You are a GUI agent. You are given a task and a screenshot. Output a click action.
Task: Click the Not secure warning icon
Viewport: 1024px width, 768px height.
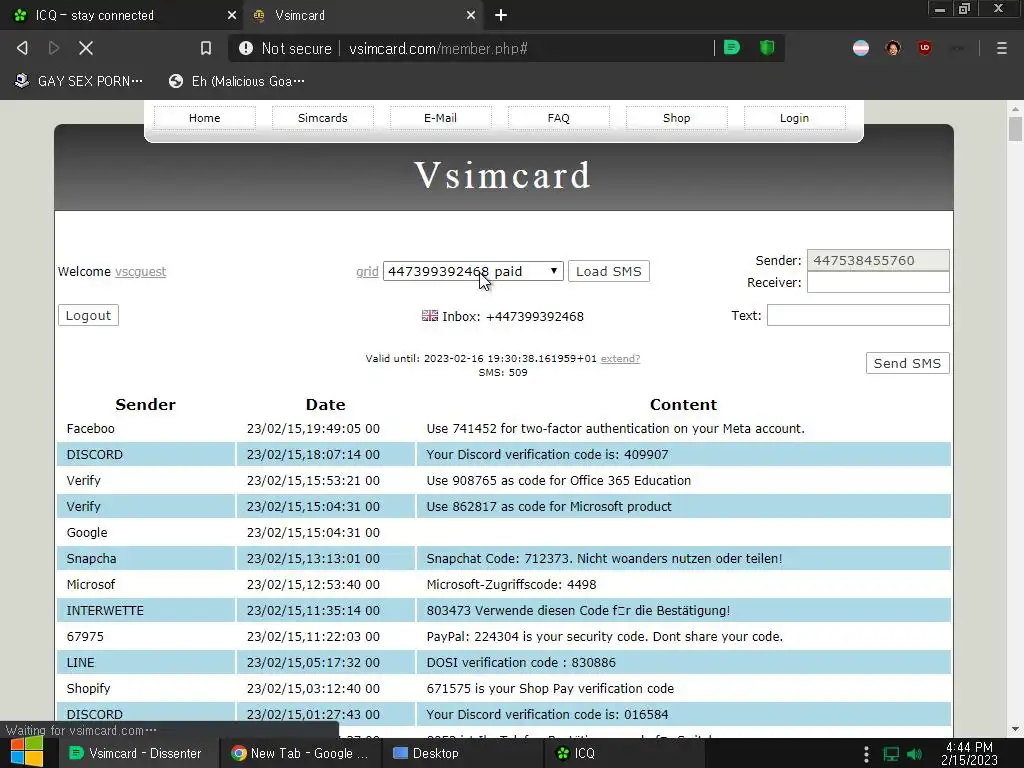coord(246,48)
